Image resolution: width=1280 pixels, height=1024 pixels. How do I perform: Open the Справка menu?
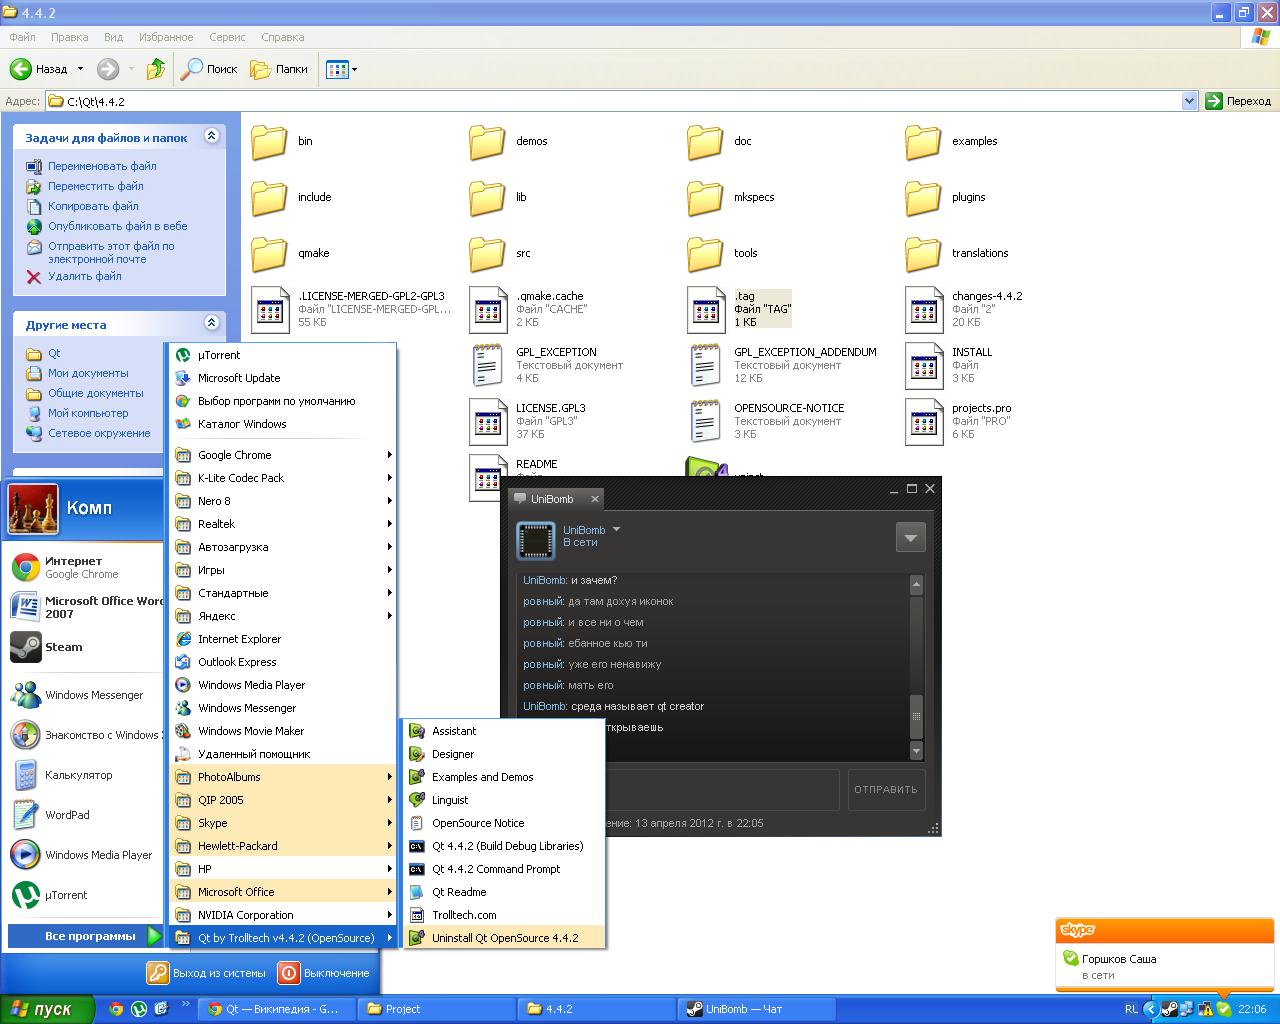point(282,37)
